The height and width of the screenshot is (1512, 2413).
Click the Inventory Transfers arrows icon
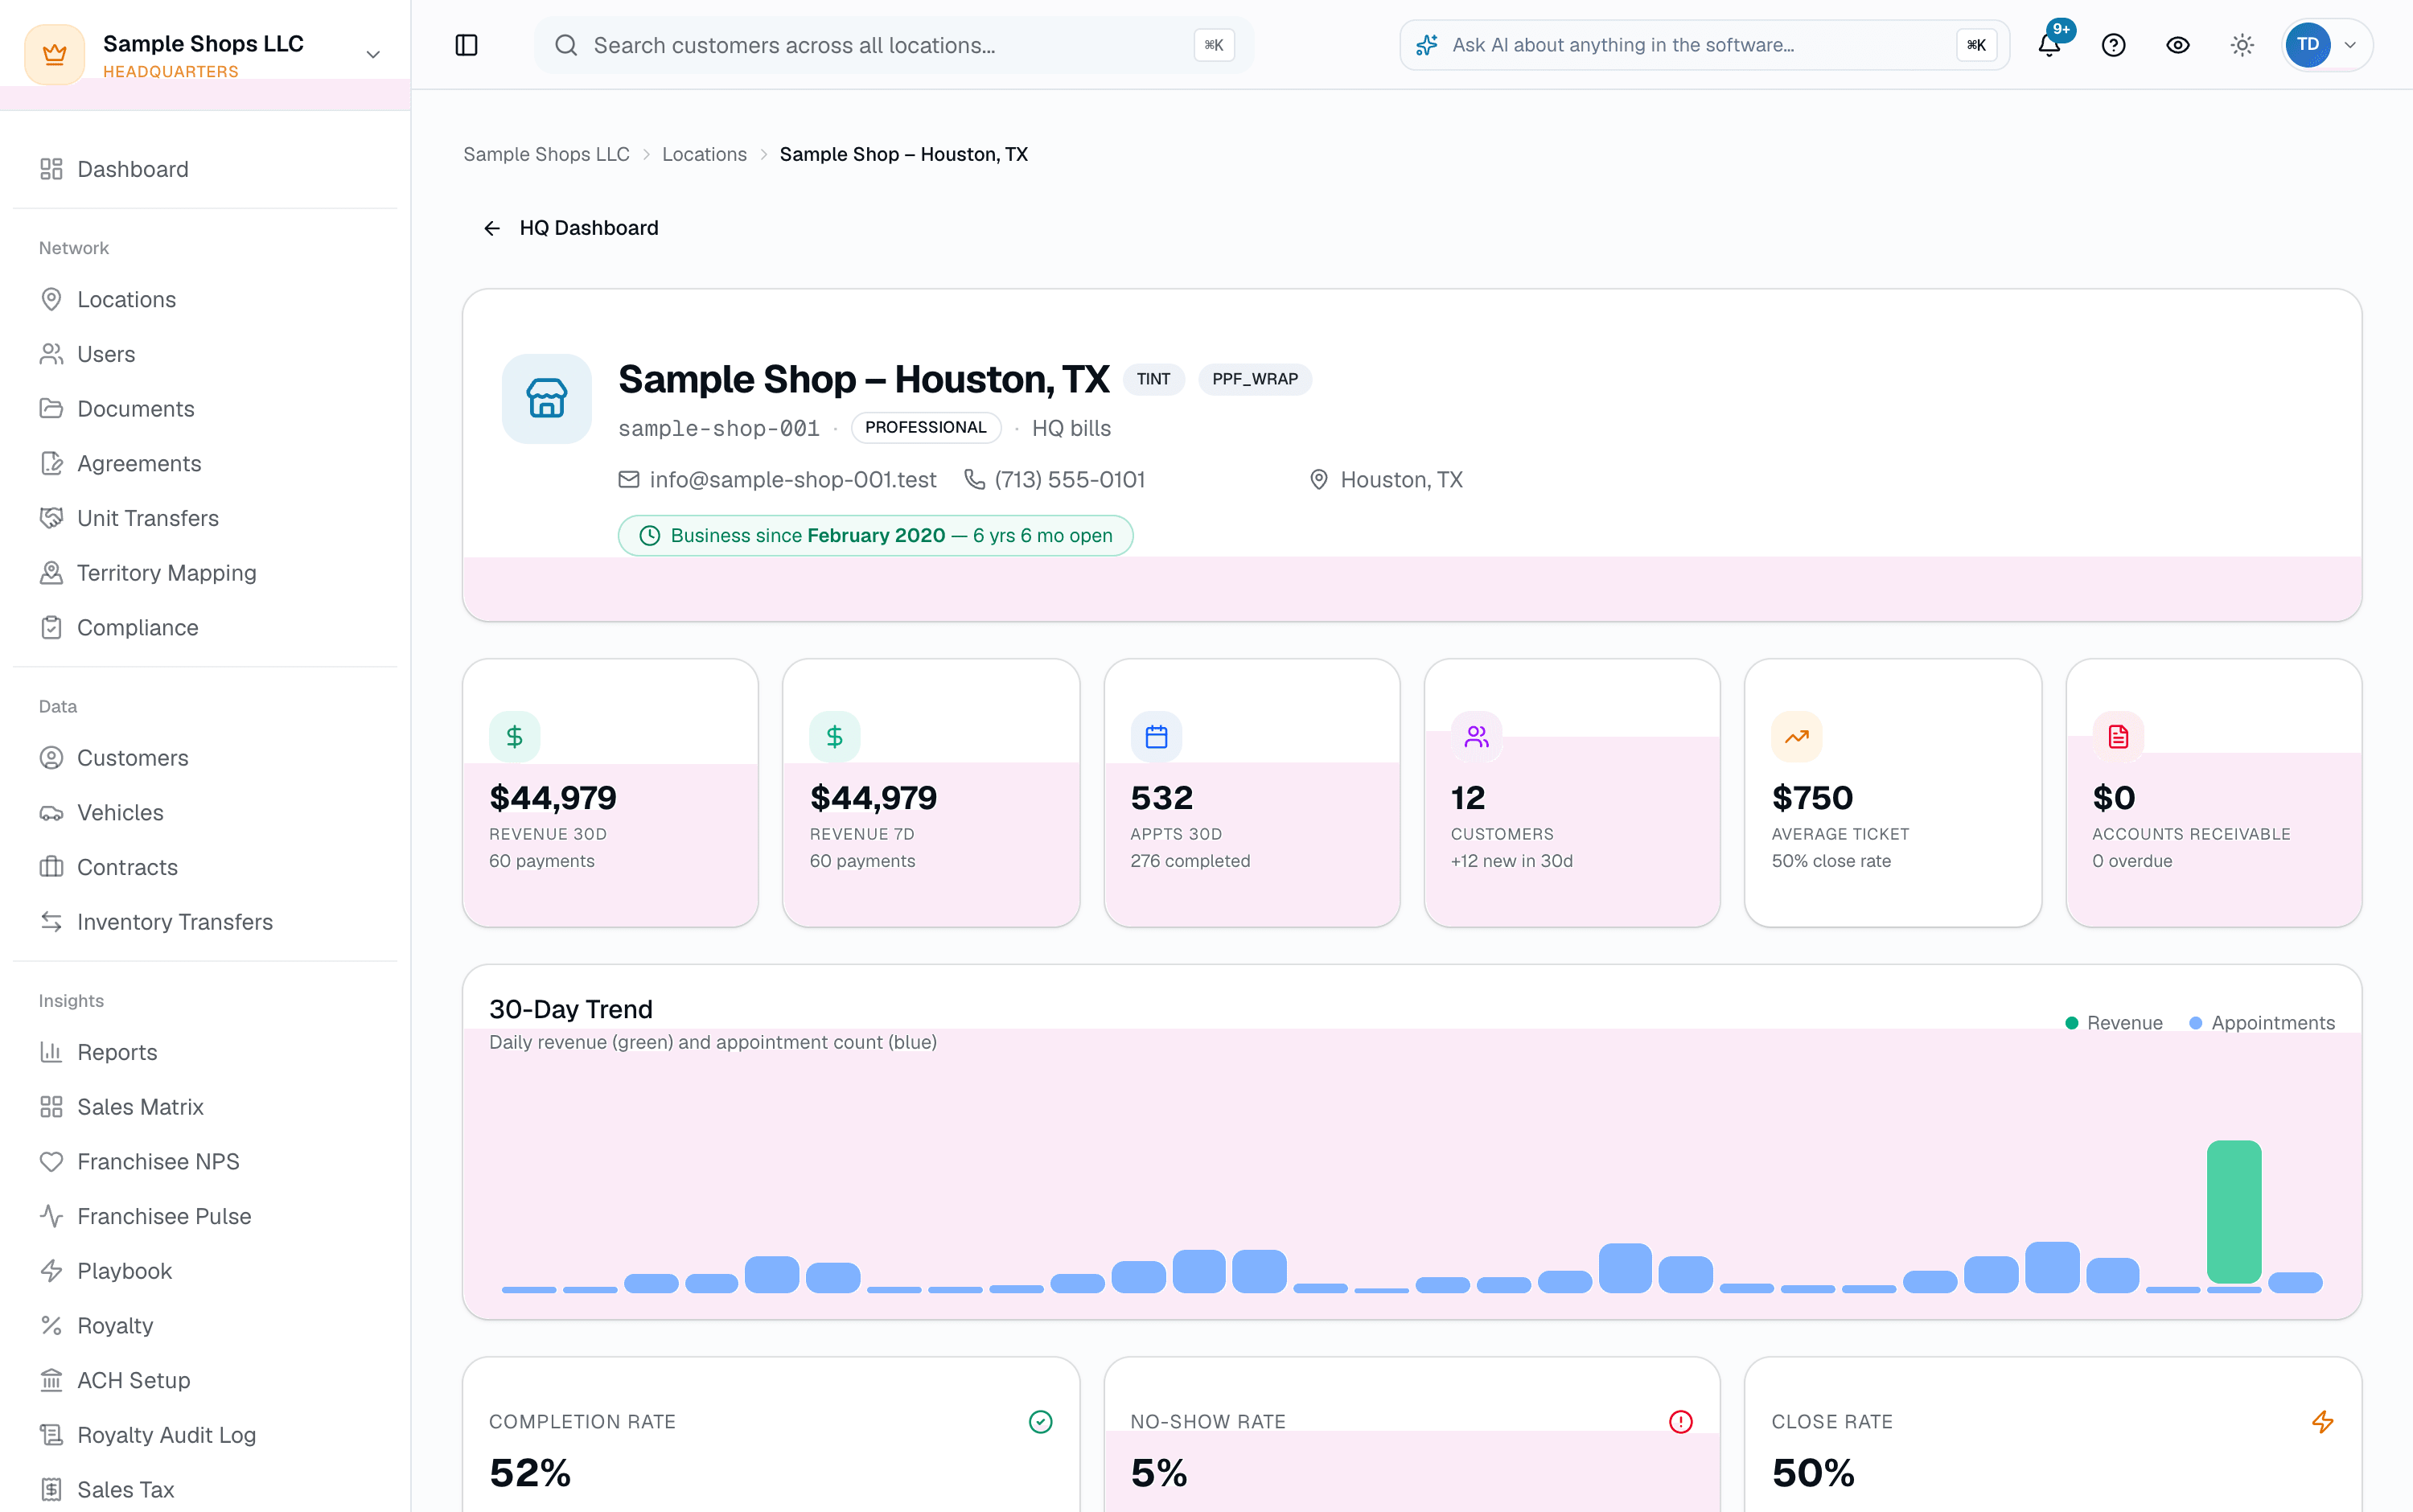tap(51, 922)
